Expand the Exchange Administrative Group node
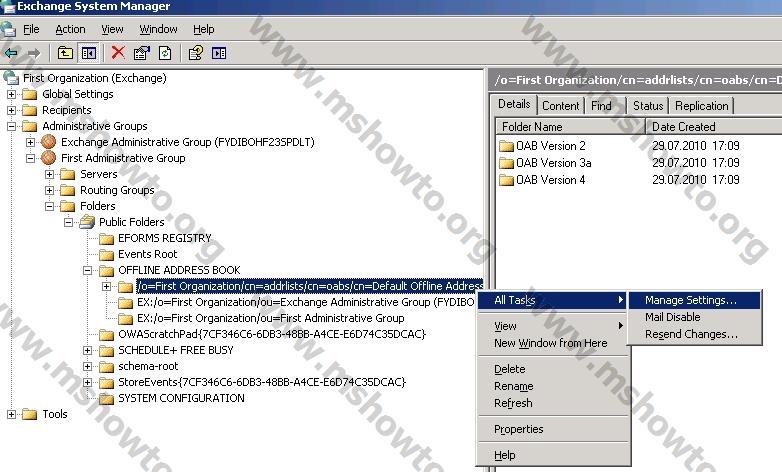Image resolution: width=782 pixels, height=472 pixels. (x=30, y=142)
